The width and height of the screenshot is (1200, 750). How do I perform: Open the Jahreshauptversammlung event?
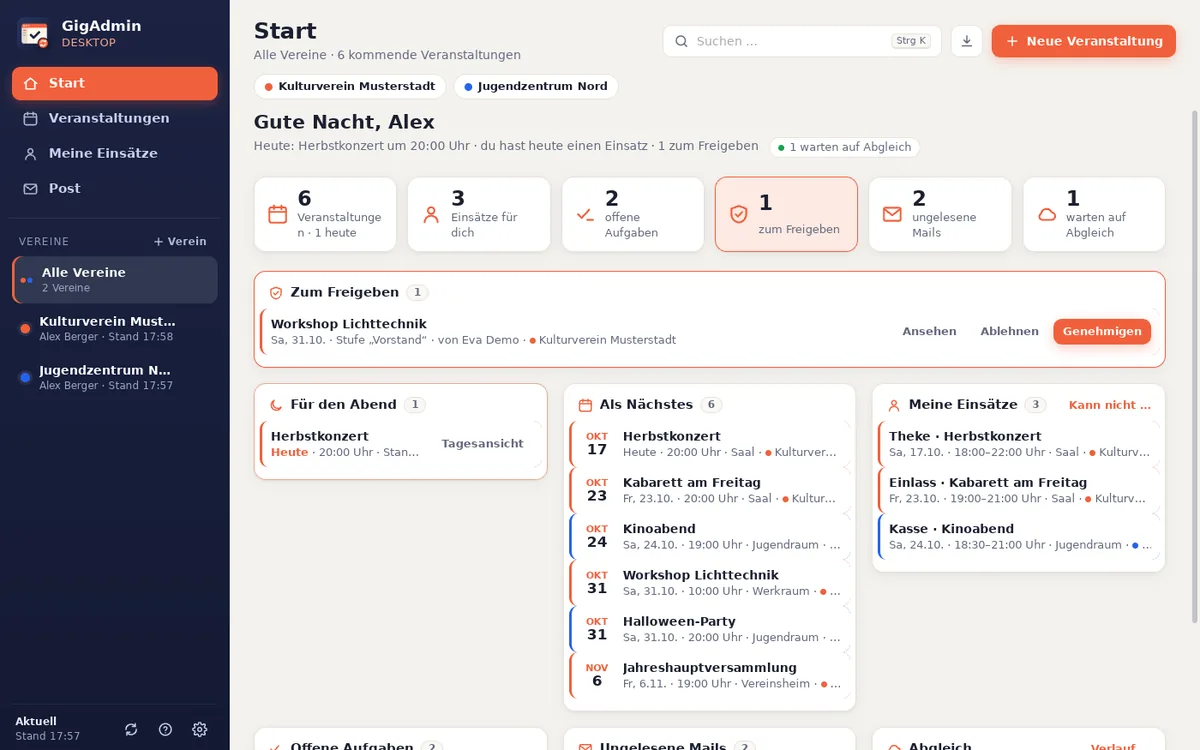709,675
